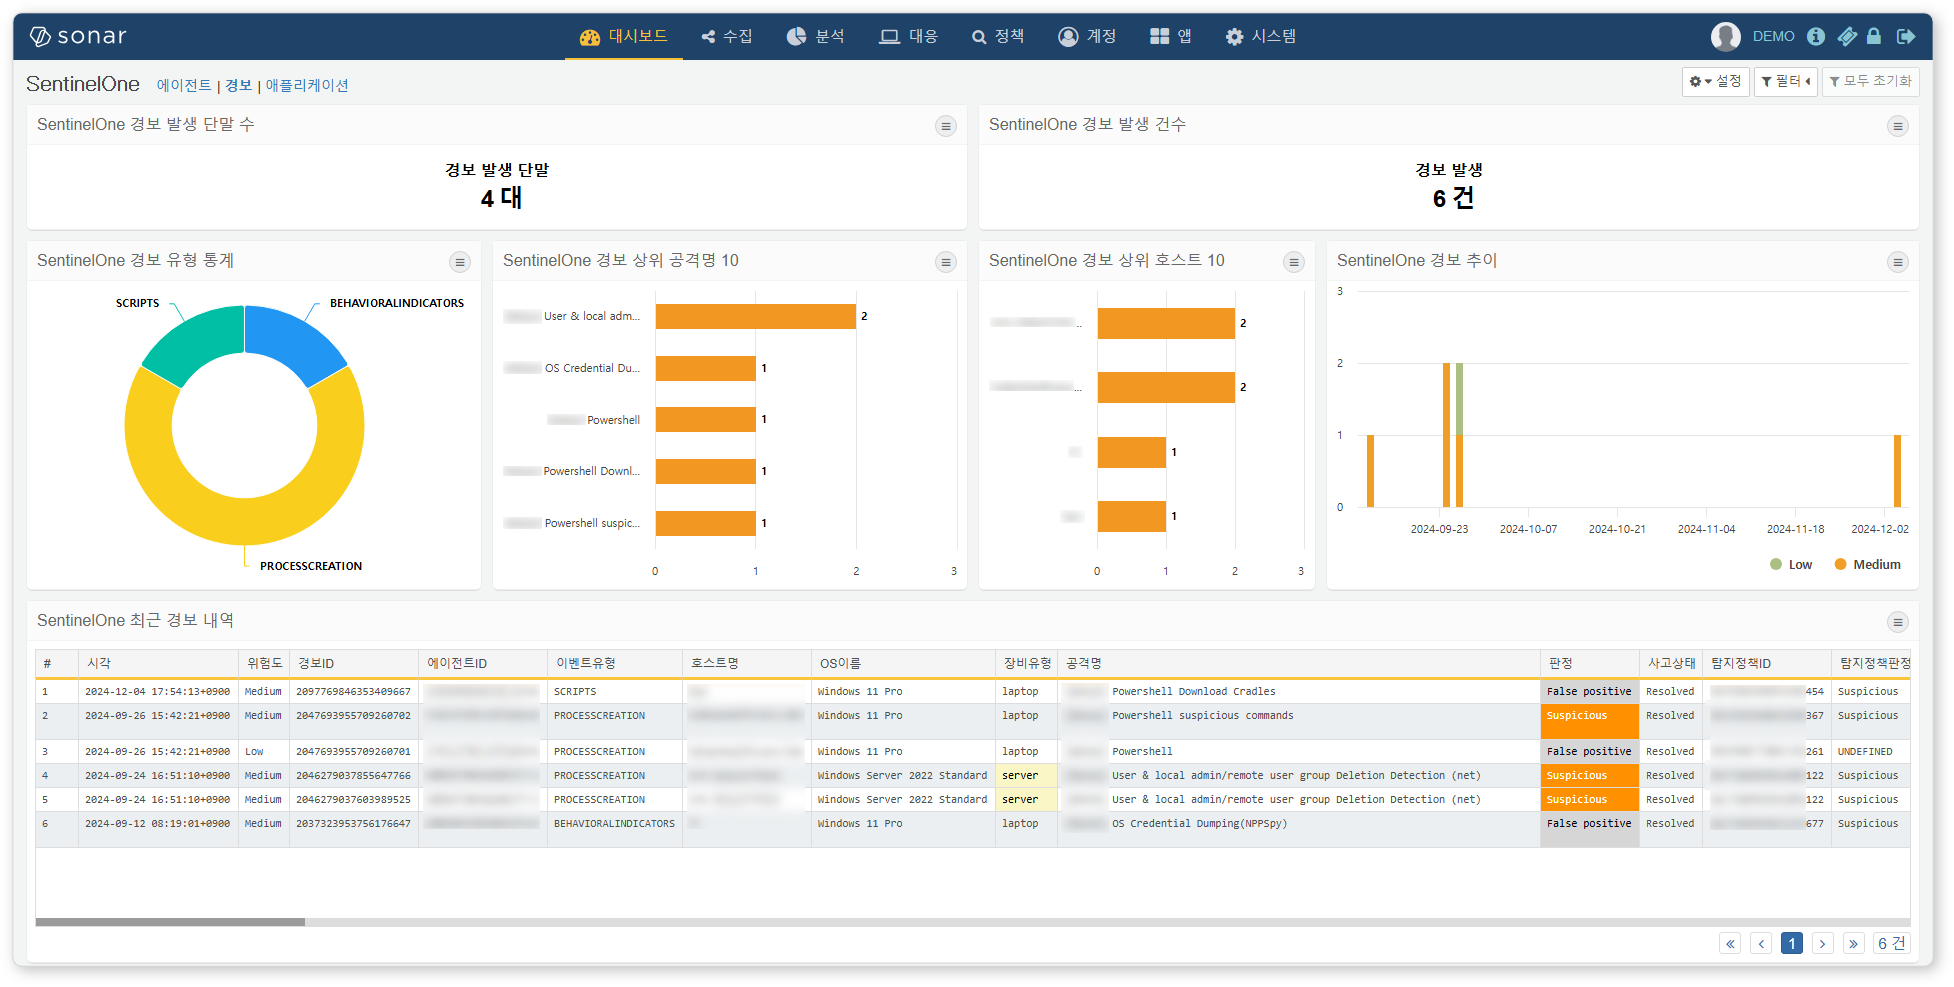The image size is (1954, 987).
Task: Open the 분석 analysis menu
Action: (816, 36)
